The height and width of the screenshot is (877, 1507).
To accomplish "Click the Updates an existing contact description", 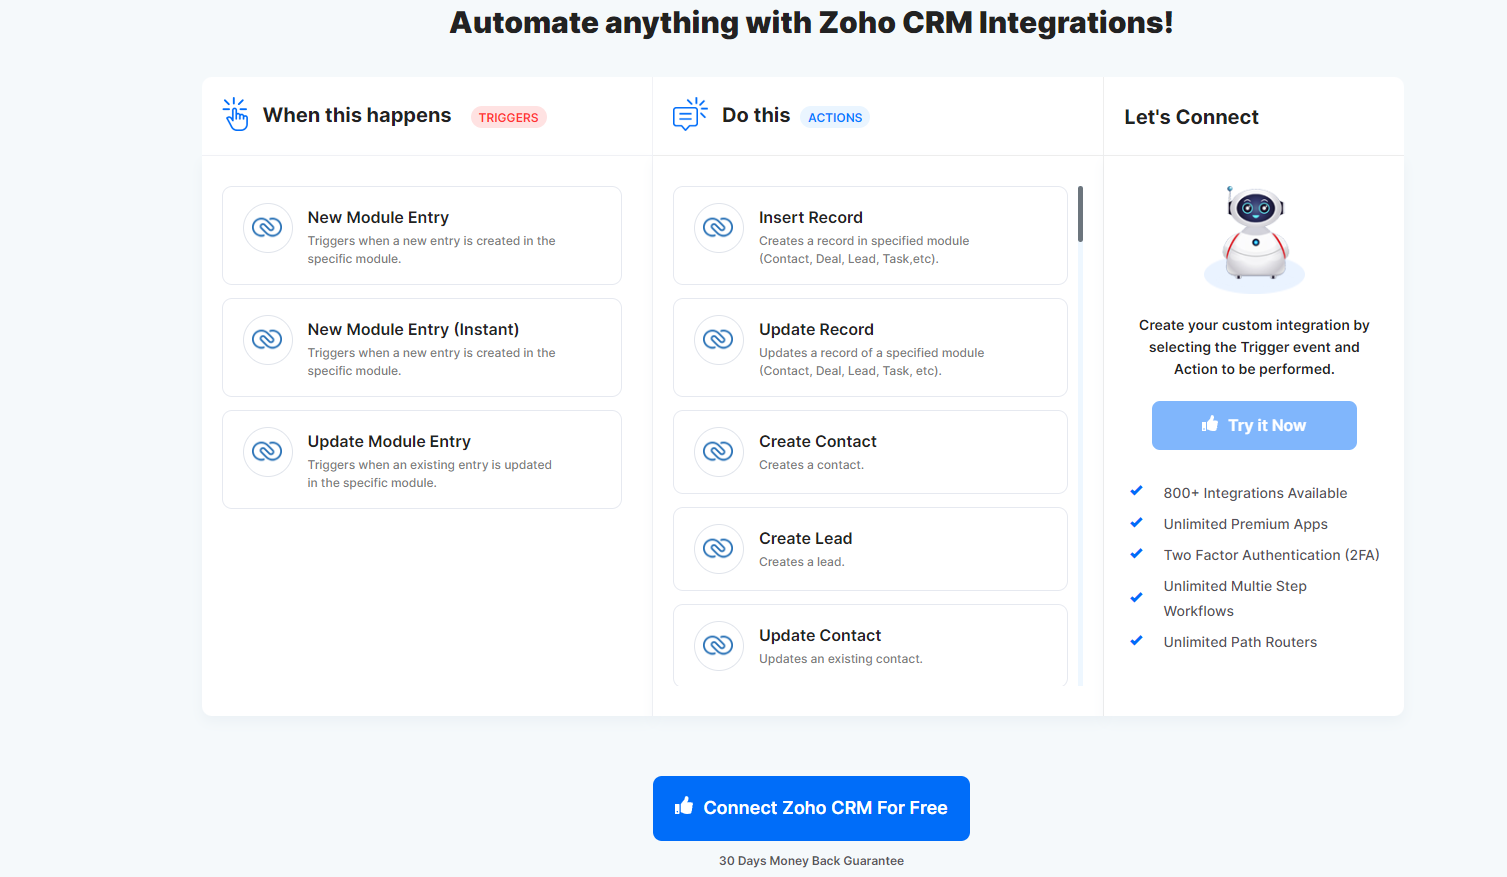I will [841, 659].
